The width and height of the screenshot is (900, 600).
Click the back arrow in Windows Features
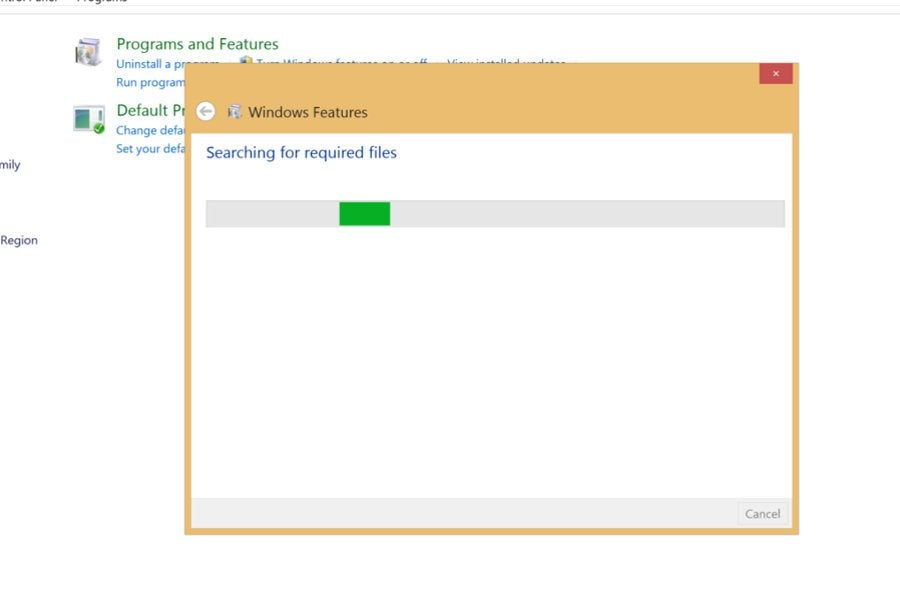(x=205, y=111)
